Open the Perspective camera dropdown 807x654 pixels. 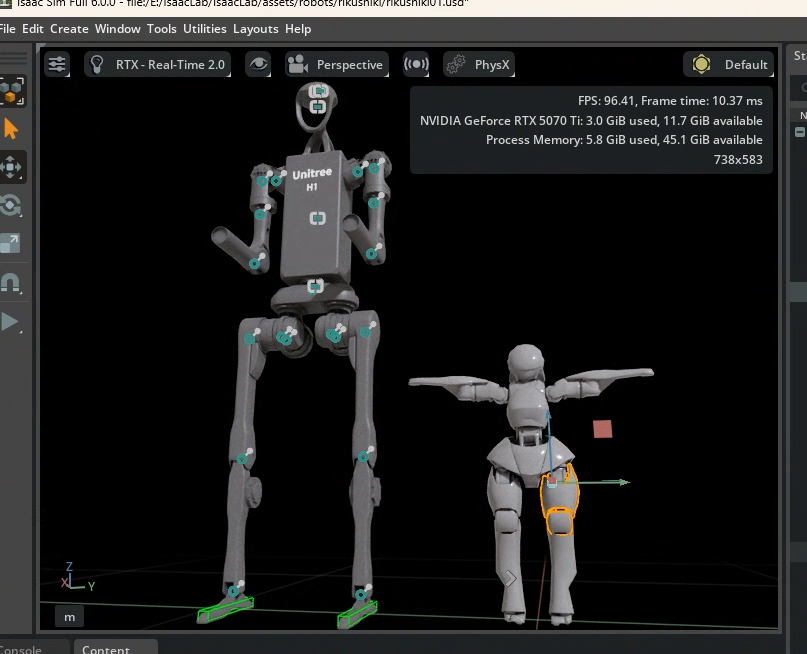tap(337, 64)
